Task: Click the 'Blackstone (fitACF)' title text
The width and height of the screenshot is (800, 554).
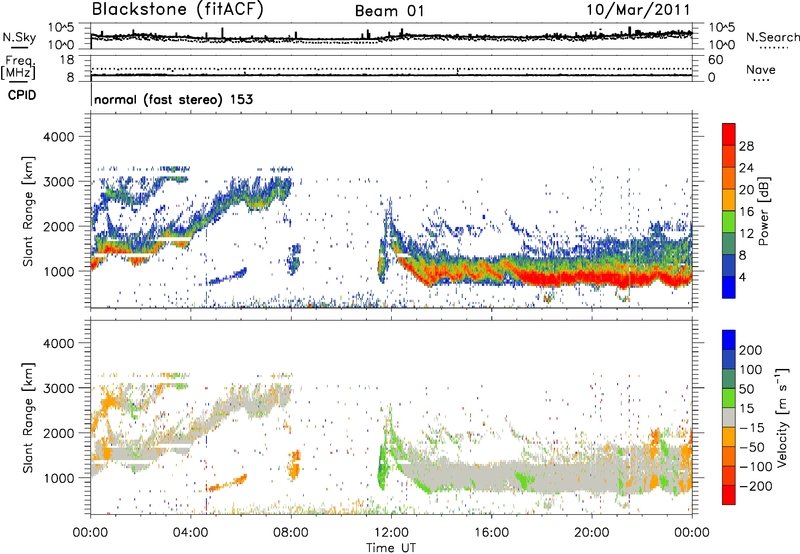Action: point(178,9)
